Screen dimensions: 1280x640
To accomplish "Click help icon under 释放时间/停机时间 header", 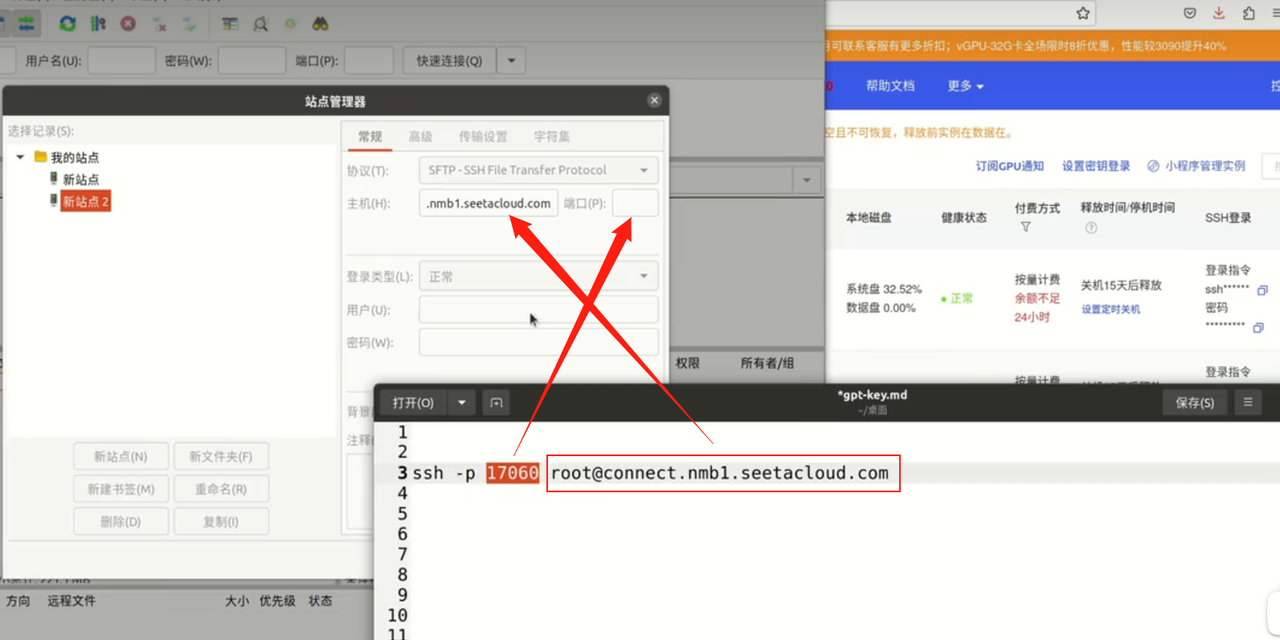I will [1091, 228].
